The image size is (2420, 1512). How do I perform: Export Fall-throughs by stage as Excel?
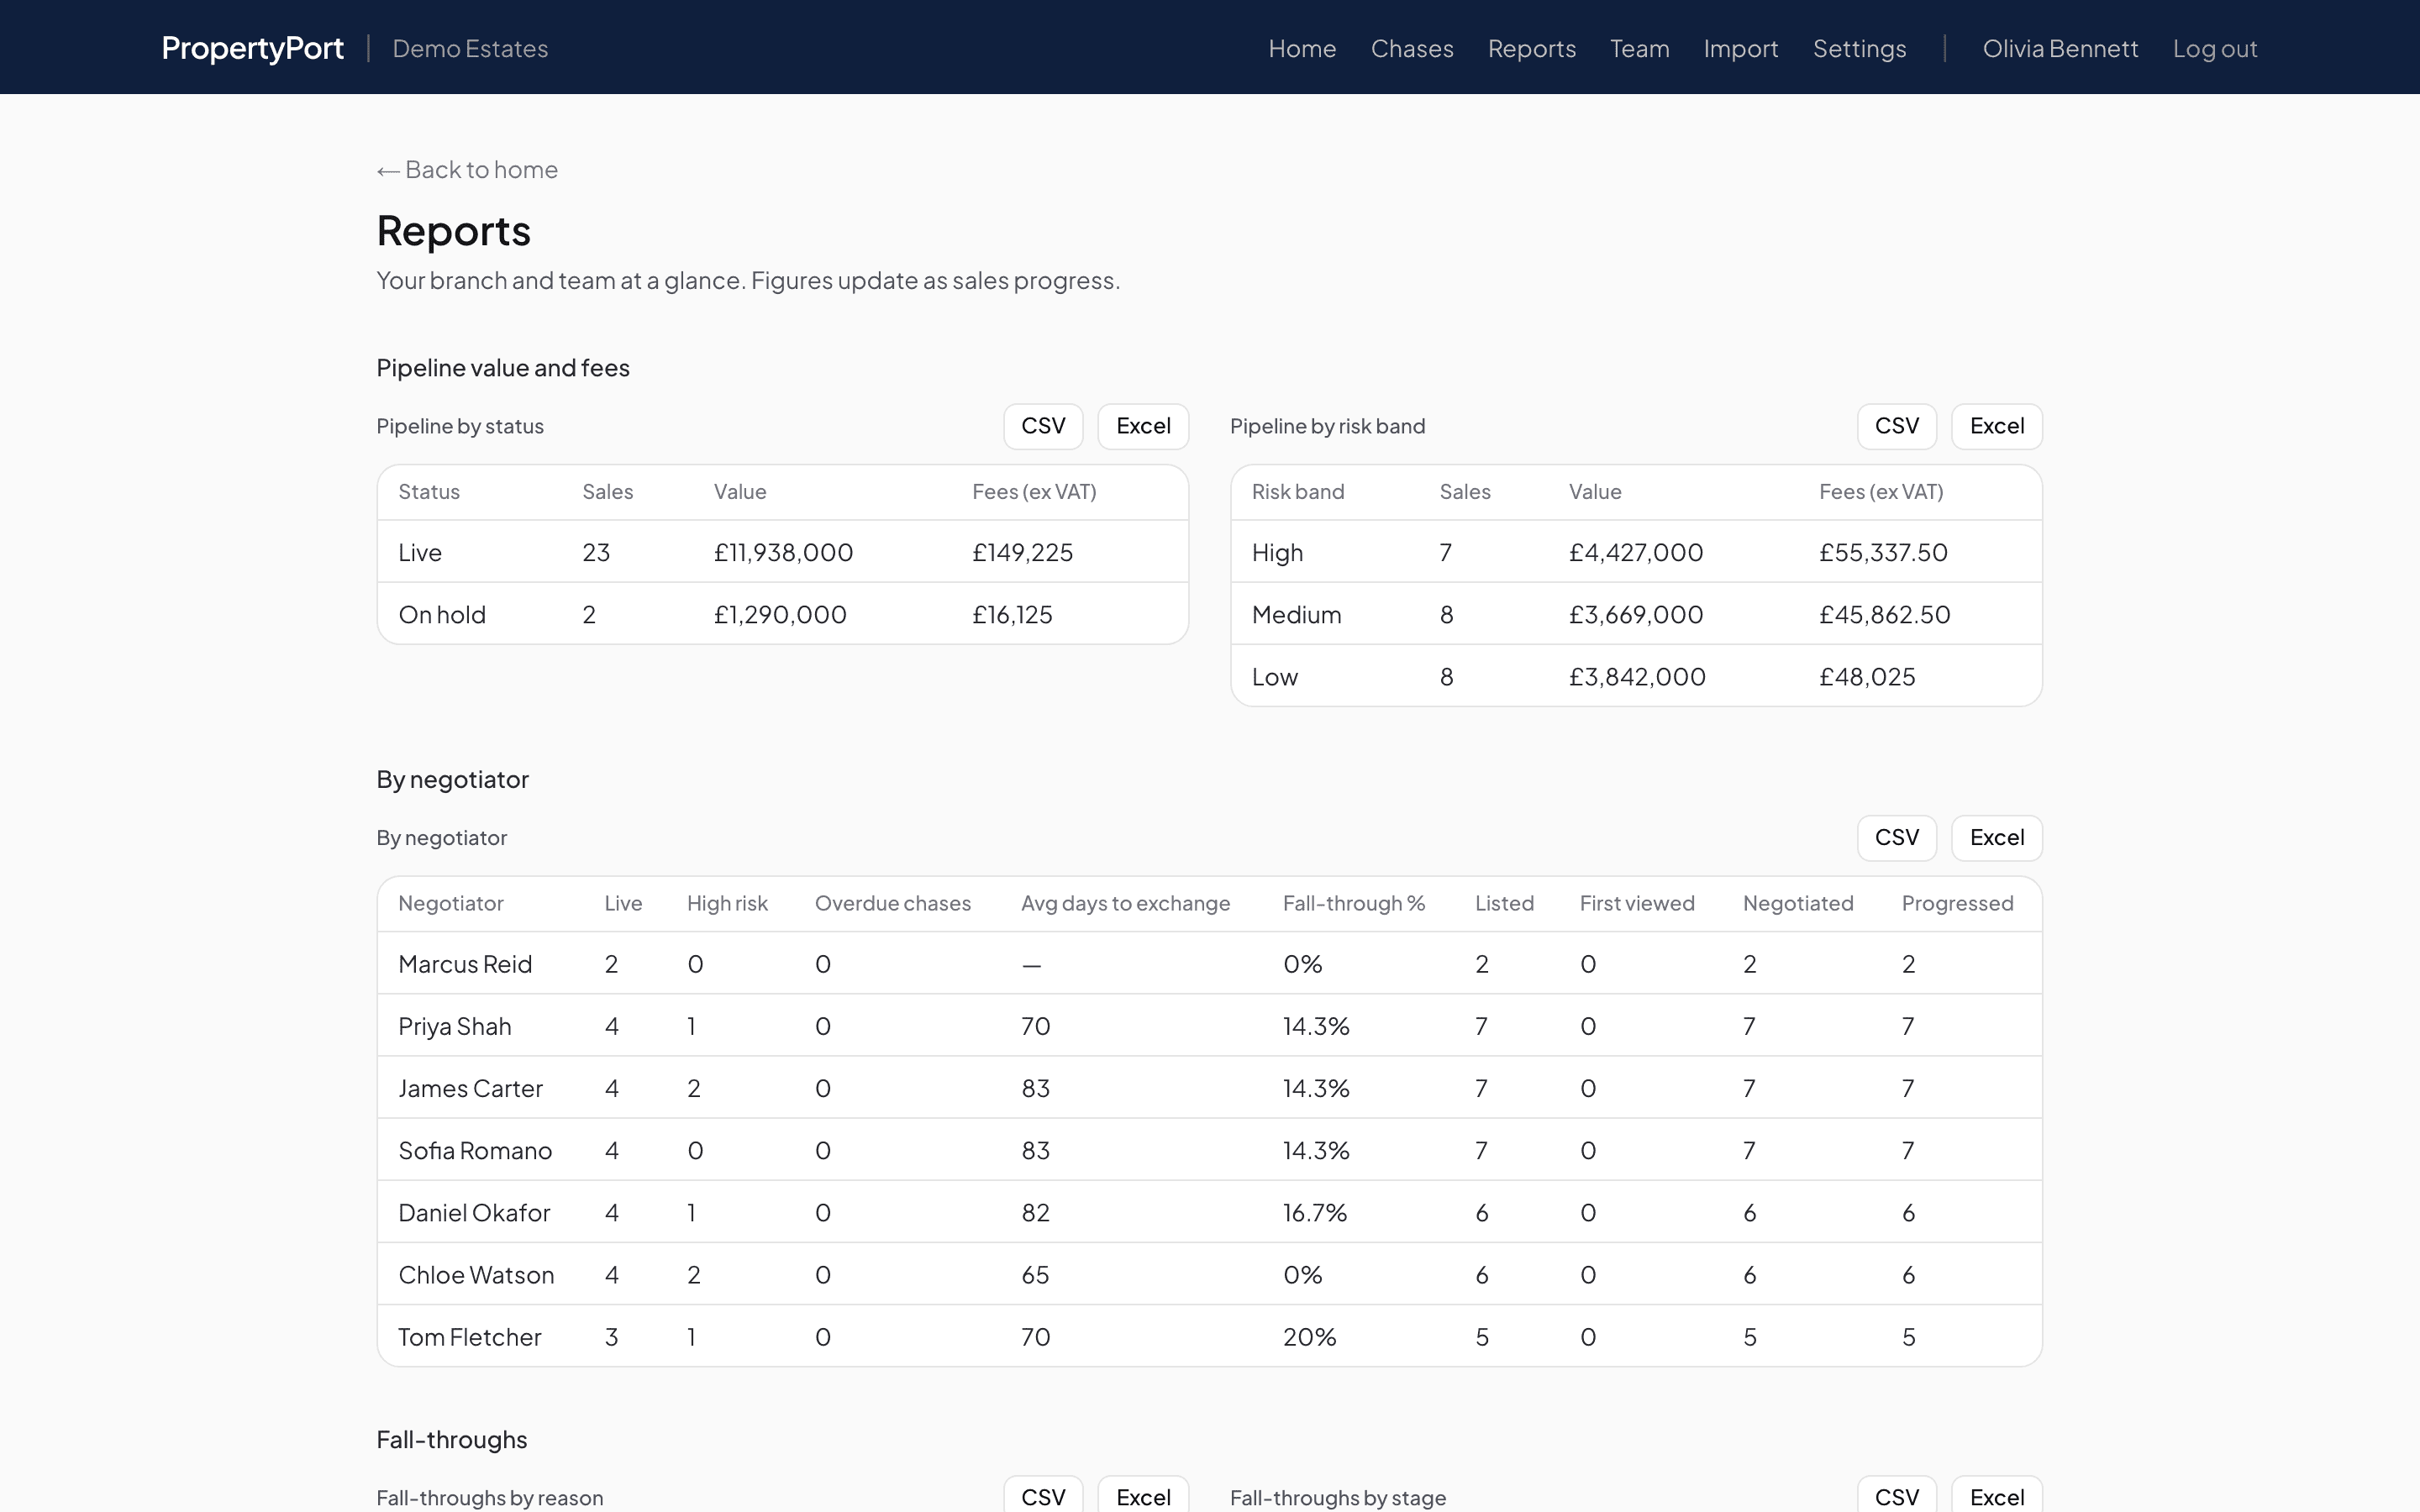pyautogui.click(x=1996, y=1495)
